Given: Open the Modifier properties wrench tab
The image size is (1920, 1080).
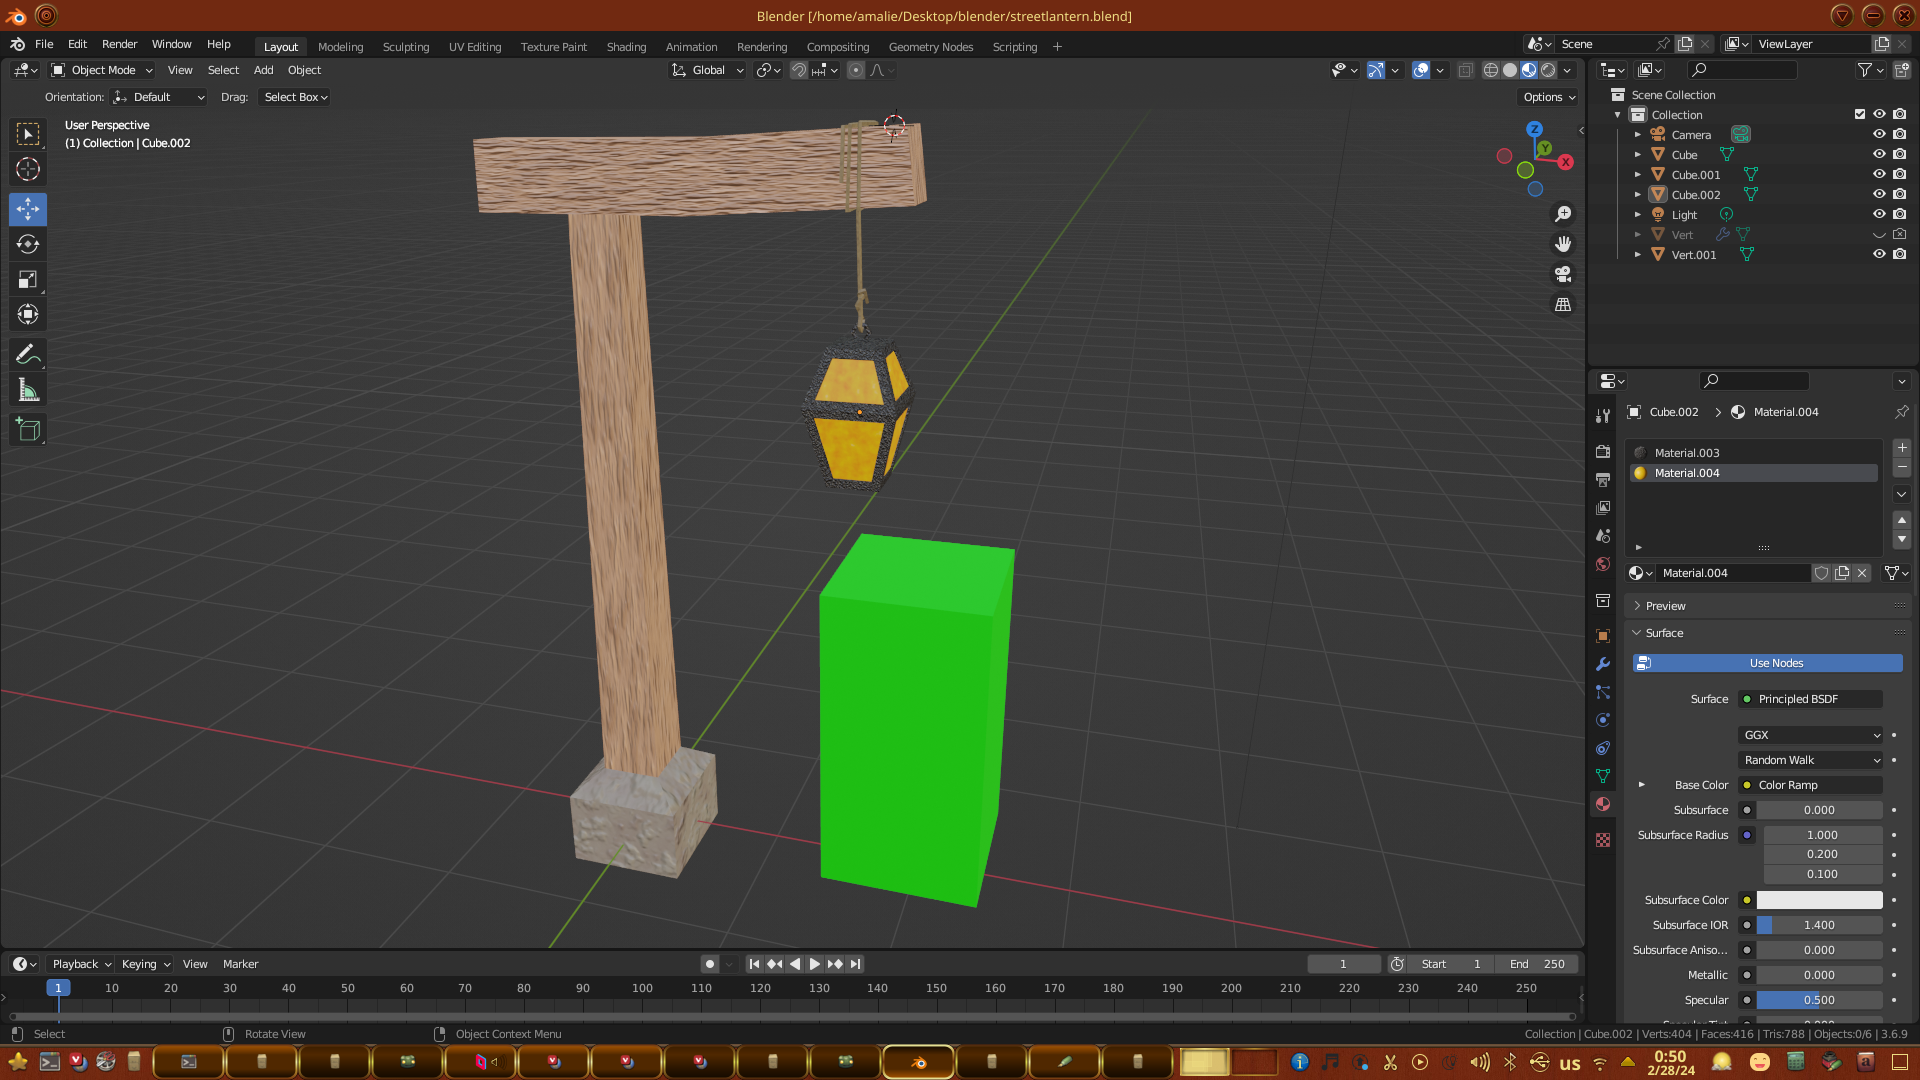Looking at the screenshot, I should pos(1603,664).
